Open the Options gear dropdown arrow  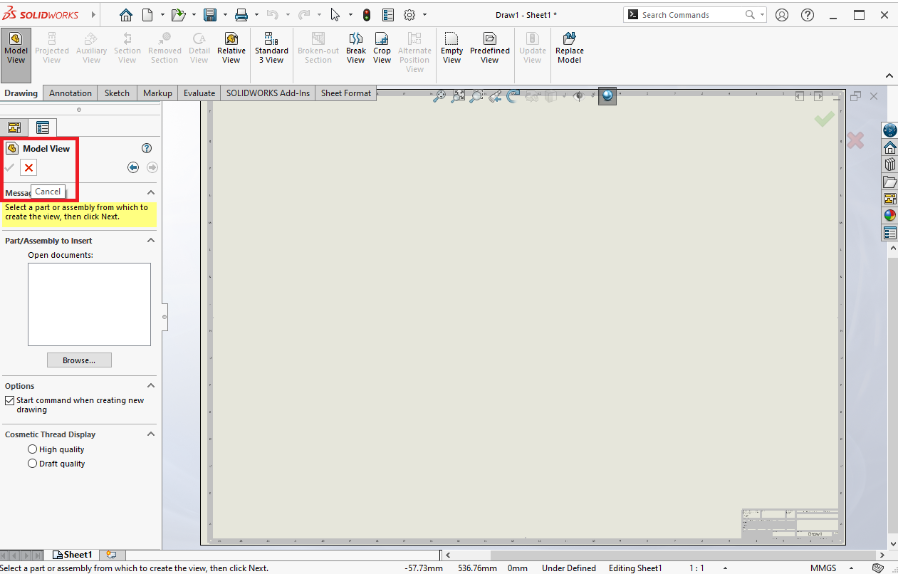point(424,15)
